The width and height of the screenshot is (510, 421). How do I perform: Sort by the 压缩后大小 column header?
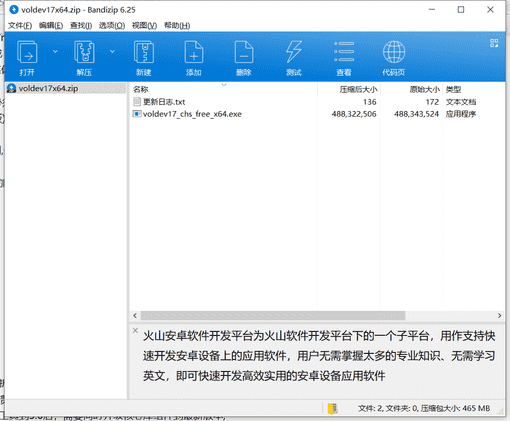(x=358, y=89)
